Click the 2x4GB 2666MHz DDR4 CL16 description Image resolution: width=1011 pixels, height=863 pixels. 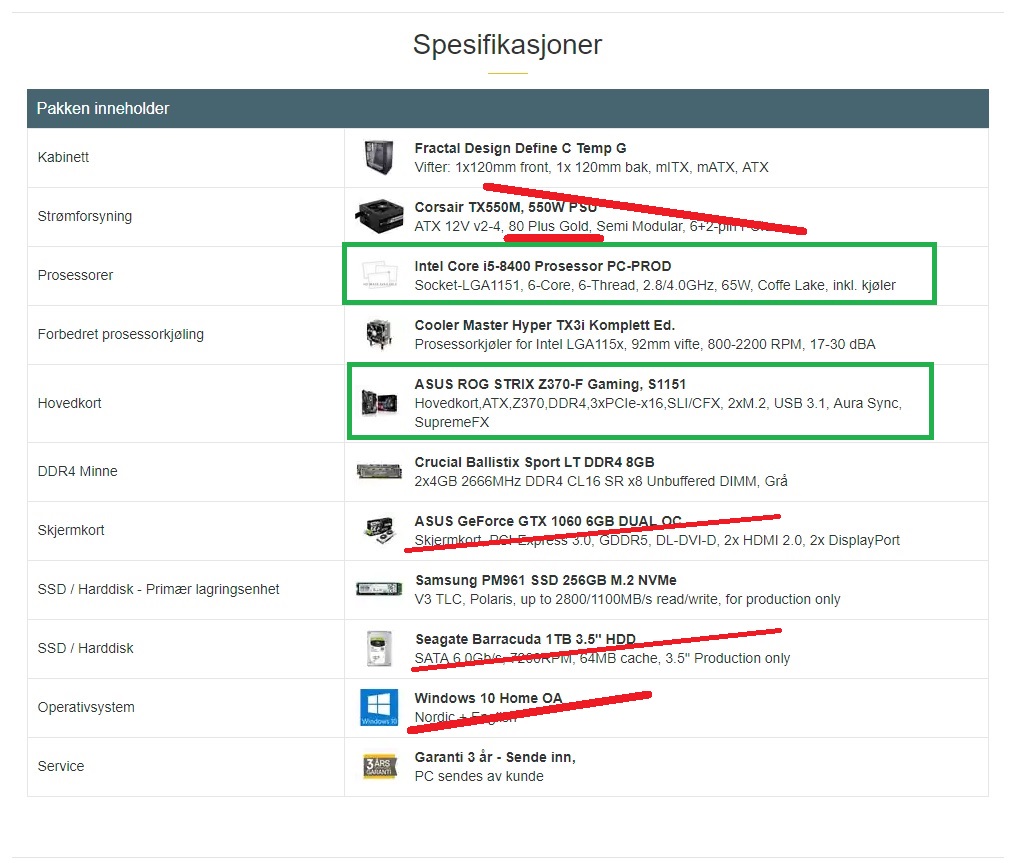pos(601,482)
